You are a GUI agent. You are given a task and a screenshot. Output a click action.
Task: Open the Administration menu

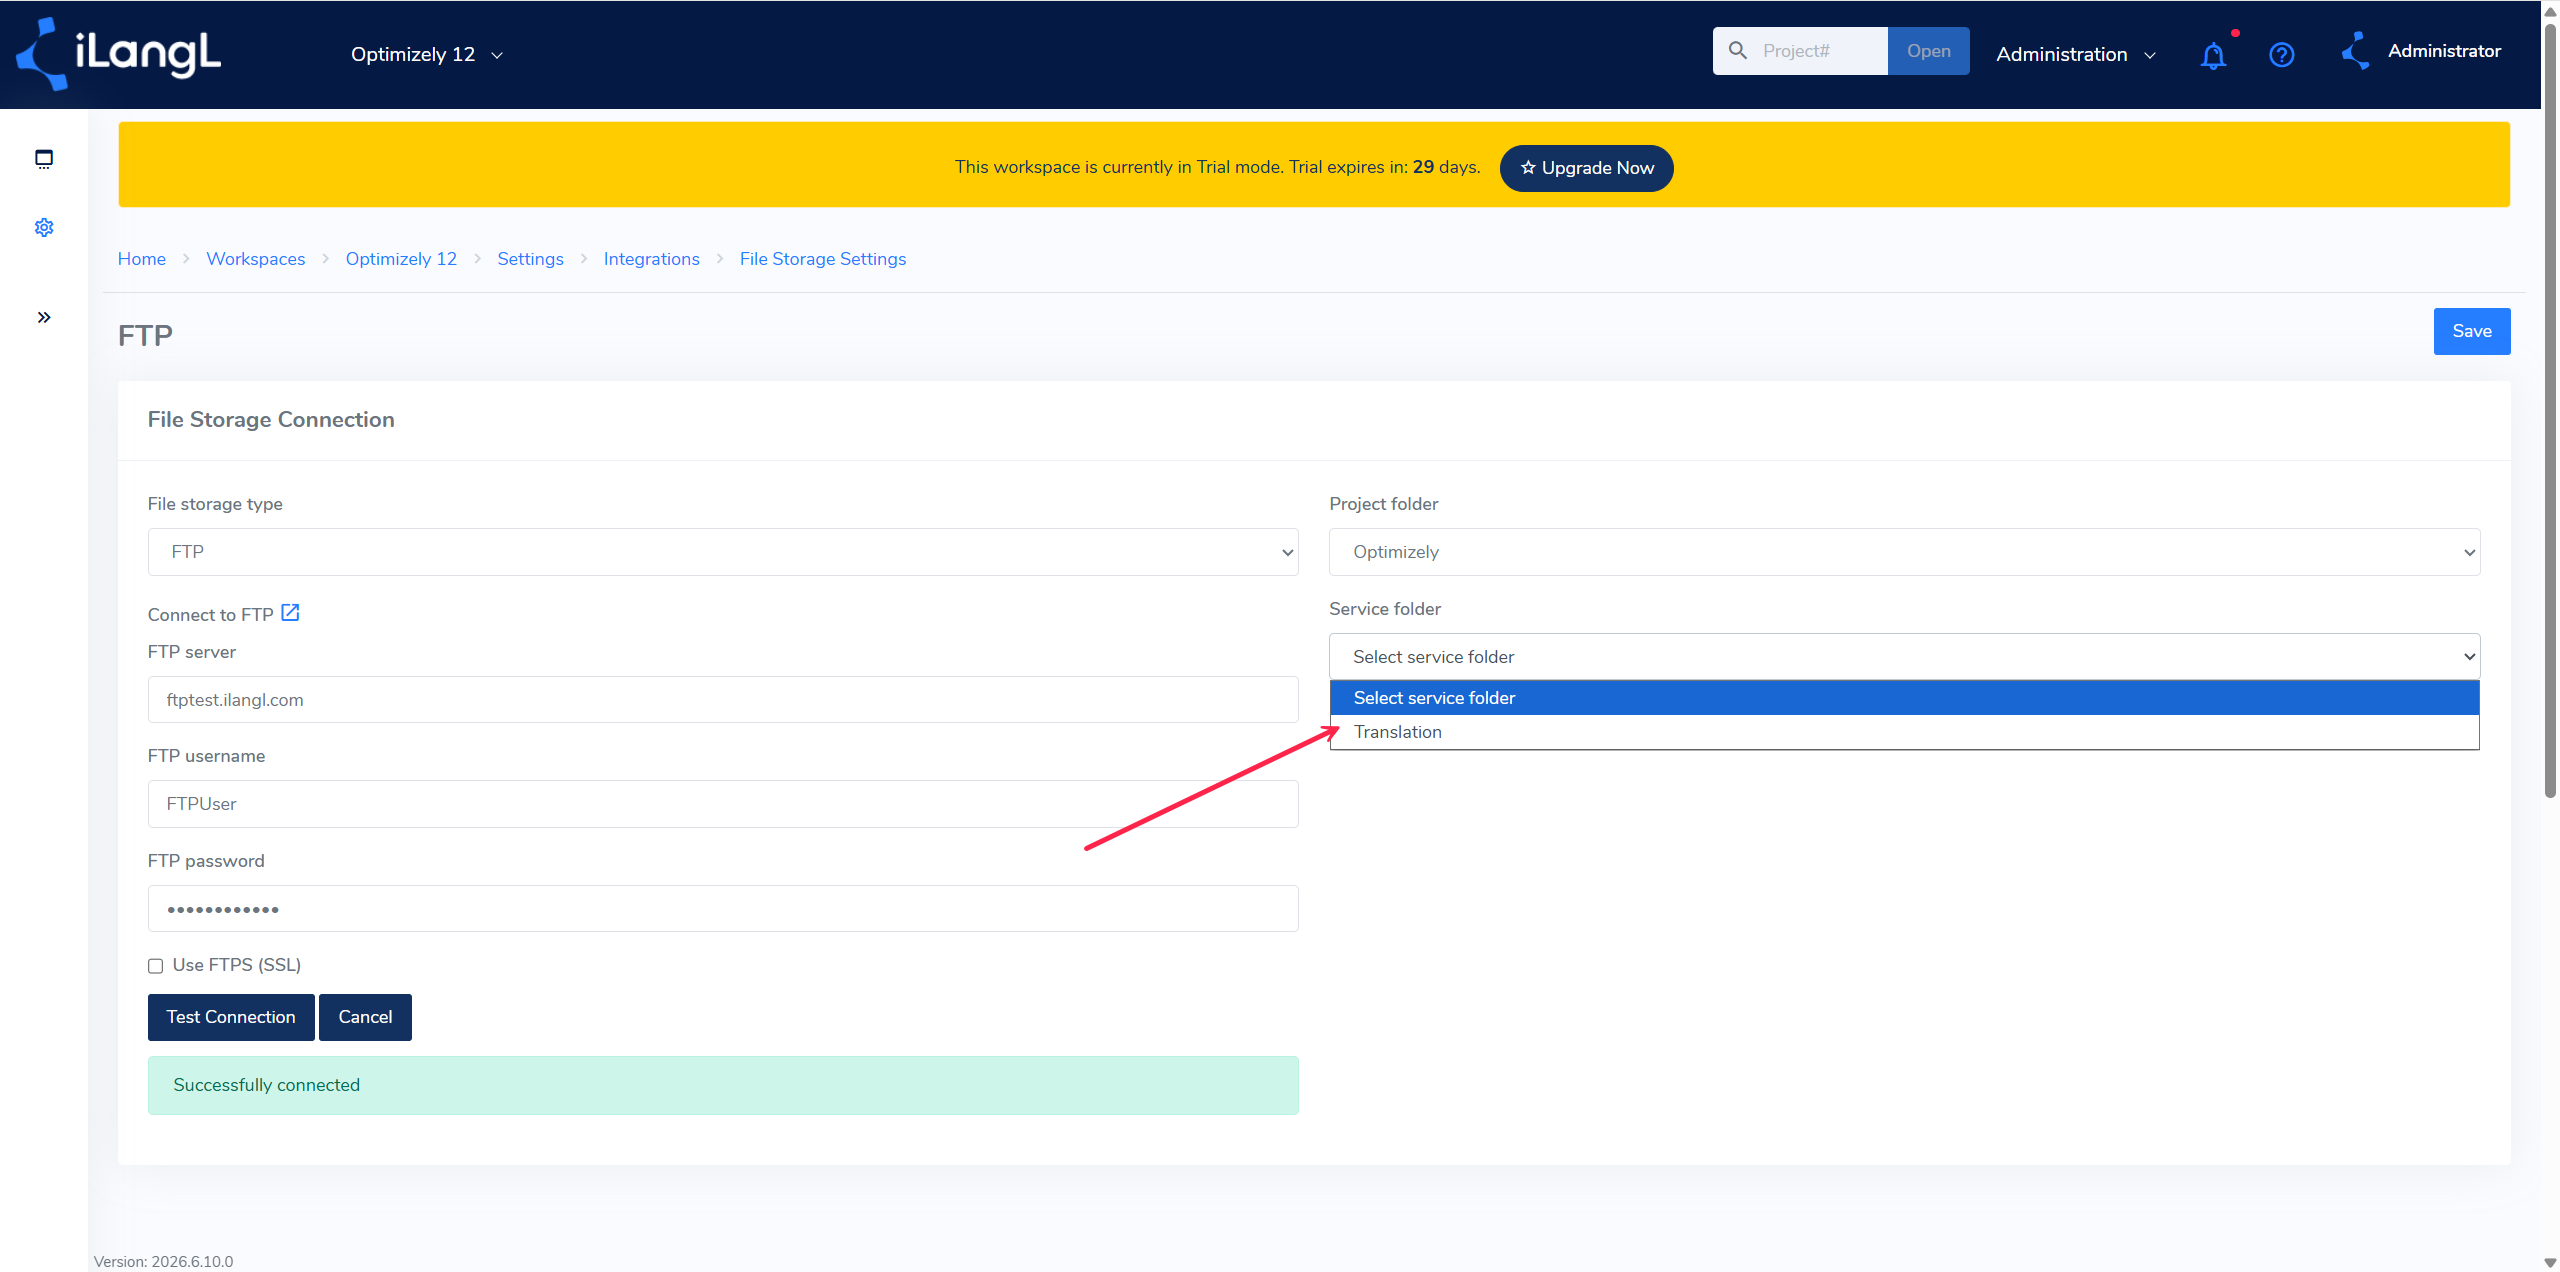tap(2075, 55)
